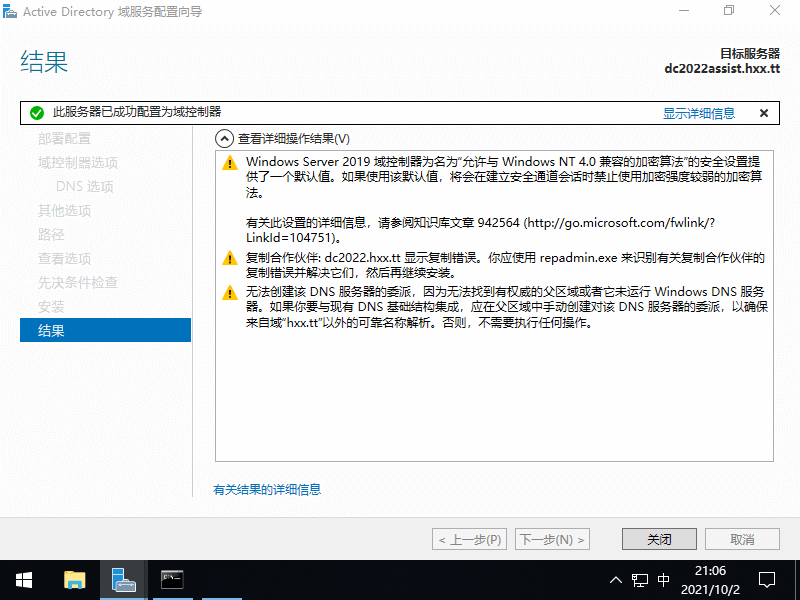Click warning icon for repadmin.exe replication message
The image size is (800, 600).
tap(230, 258)
